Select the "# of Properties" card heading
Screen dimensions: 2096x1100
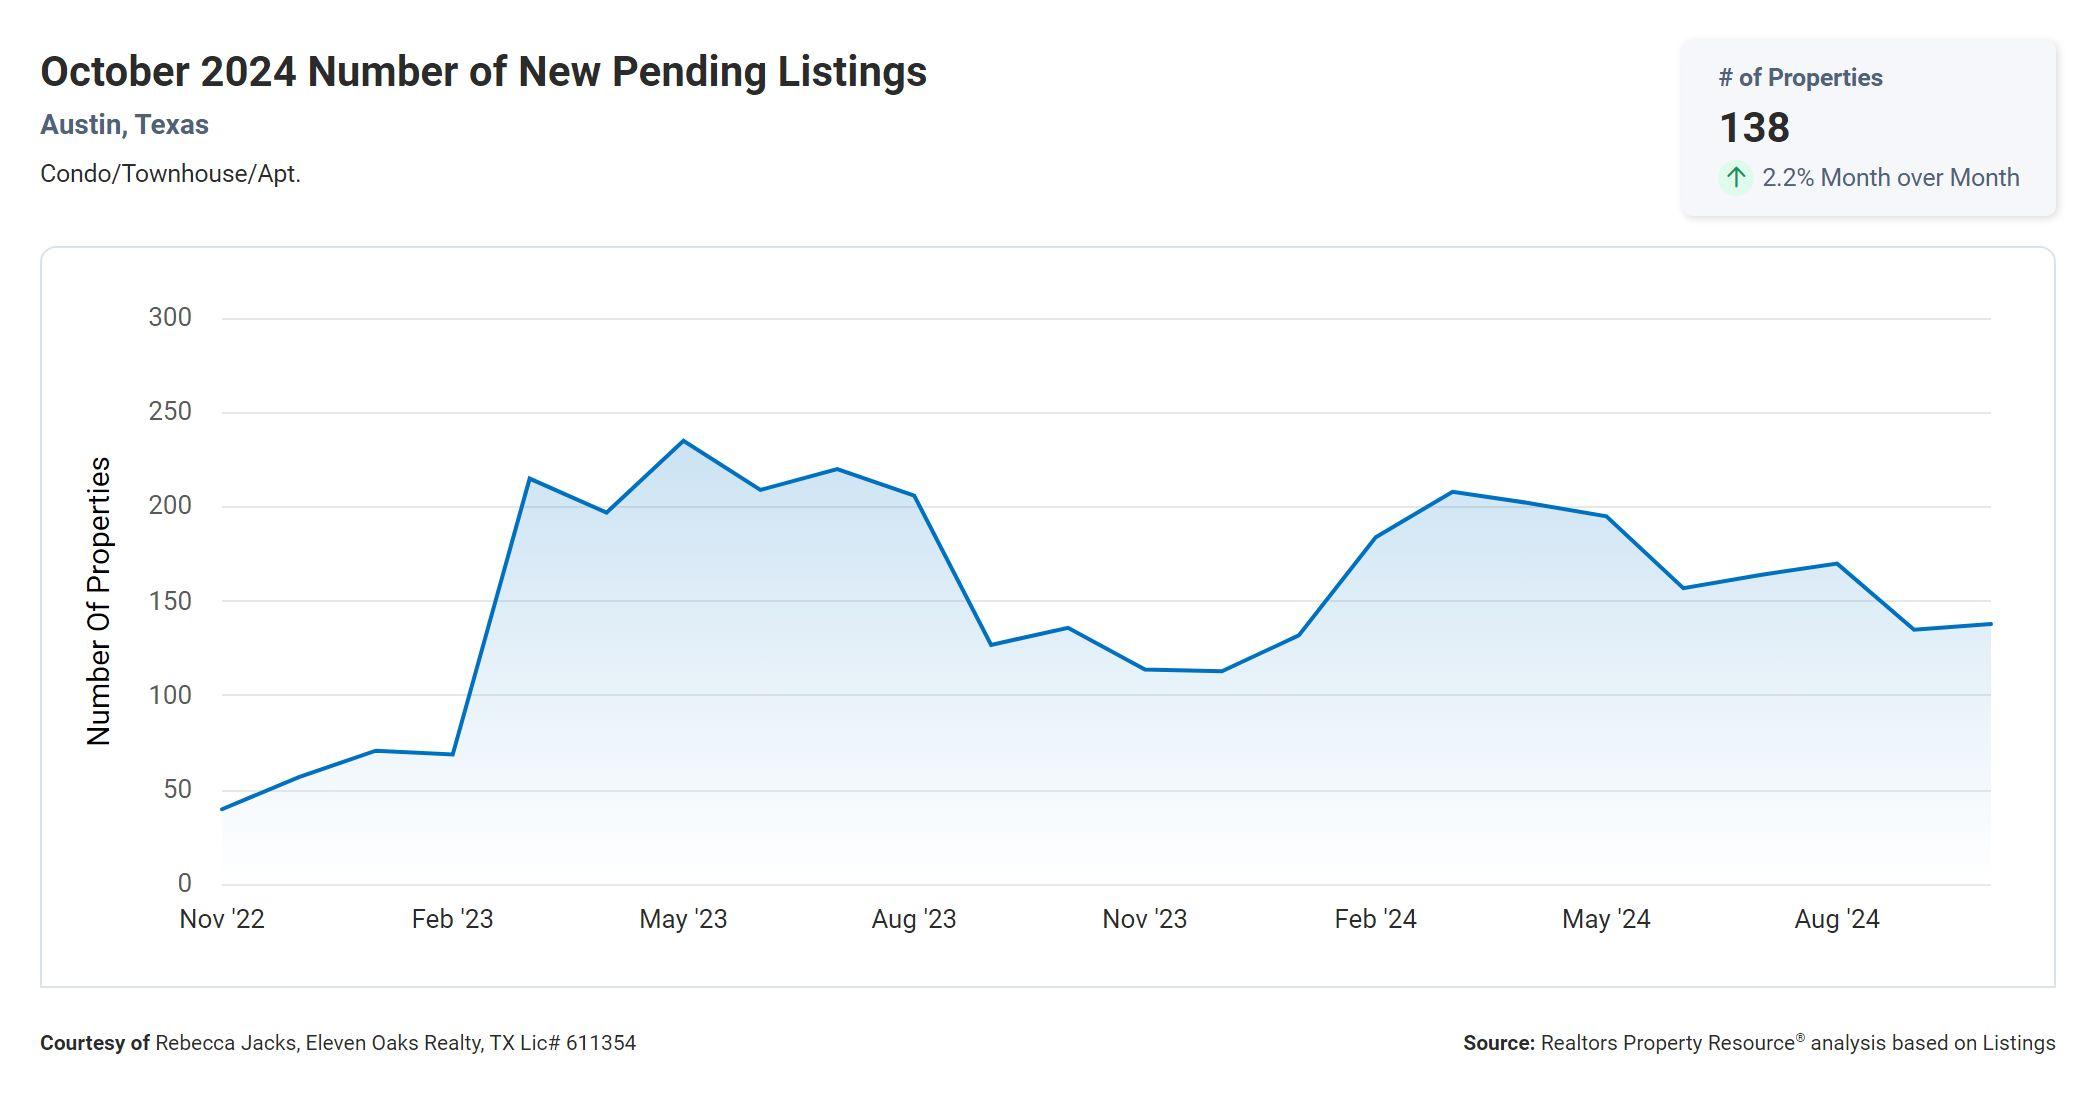tap(1800, 78)
